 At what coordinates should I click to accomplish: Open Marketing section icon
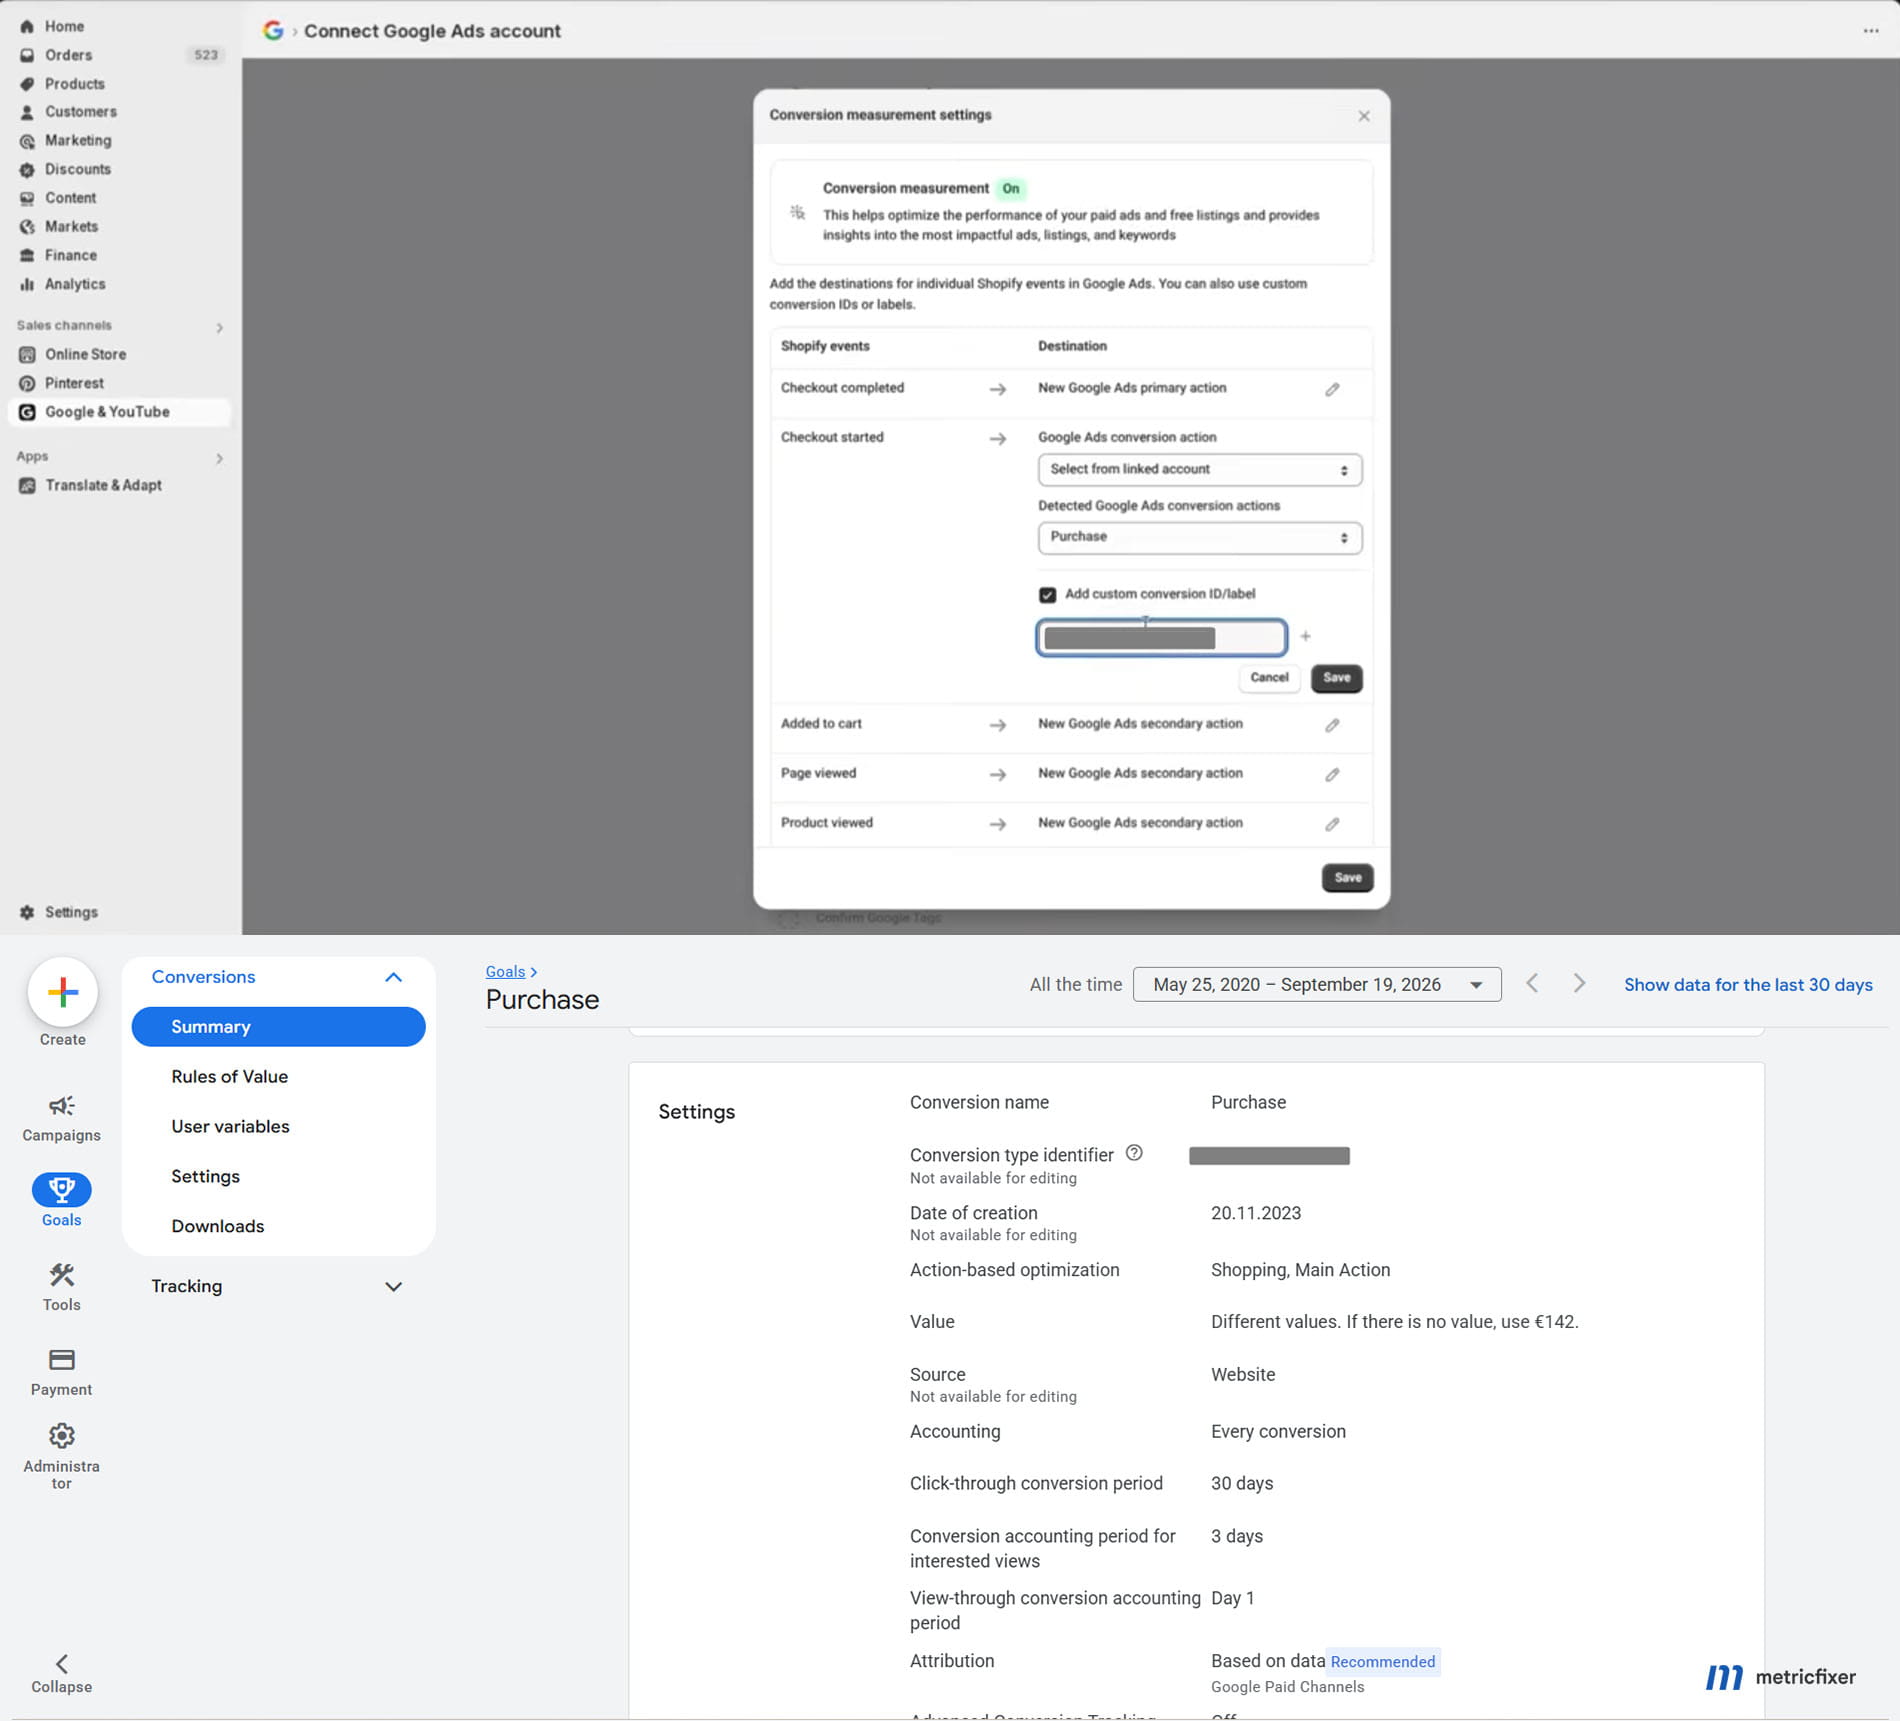pos(27,141)
